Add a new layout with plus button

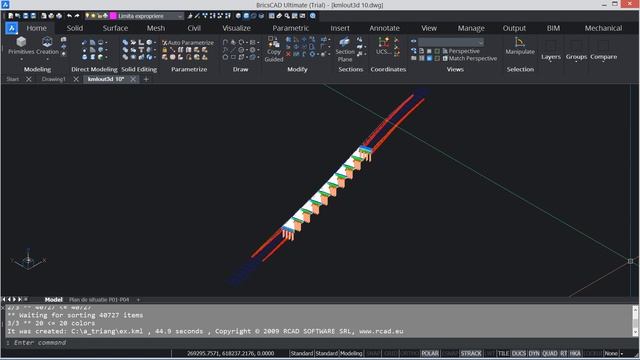tap(138, 300)
